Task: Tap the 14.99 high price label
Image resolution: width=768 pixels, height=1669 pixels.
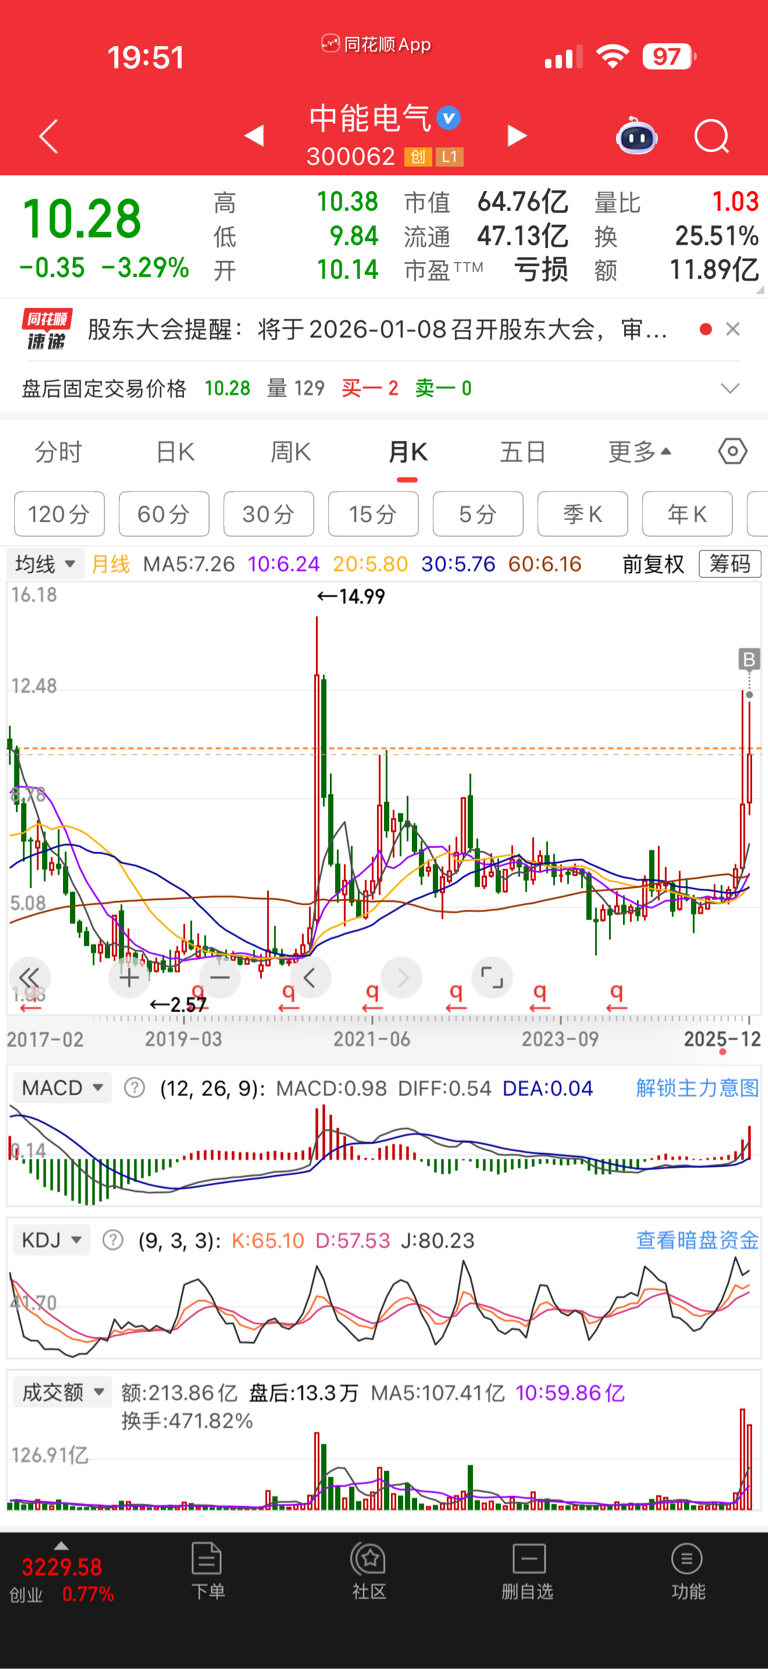Action: (x=351, y=596)
